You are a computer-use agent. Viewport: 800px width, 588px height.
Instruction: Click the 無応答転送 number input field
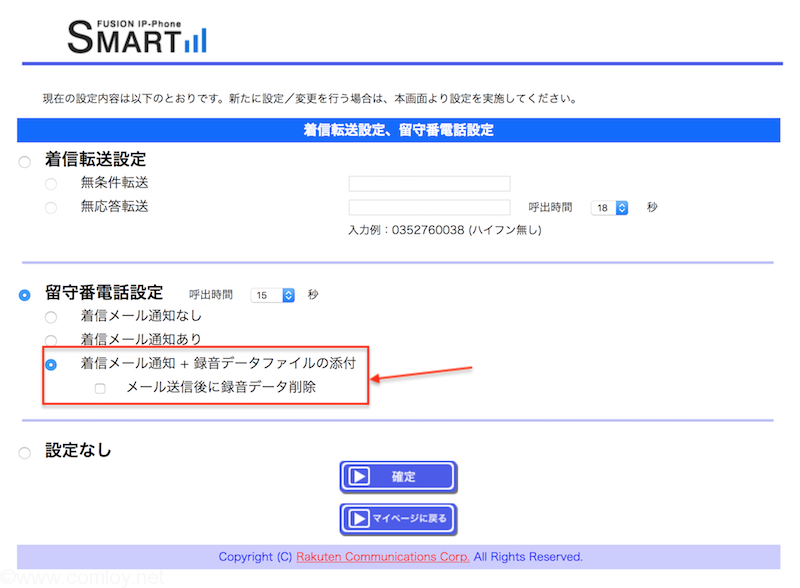429,207
